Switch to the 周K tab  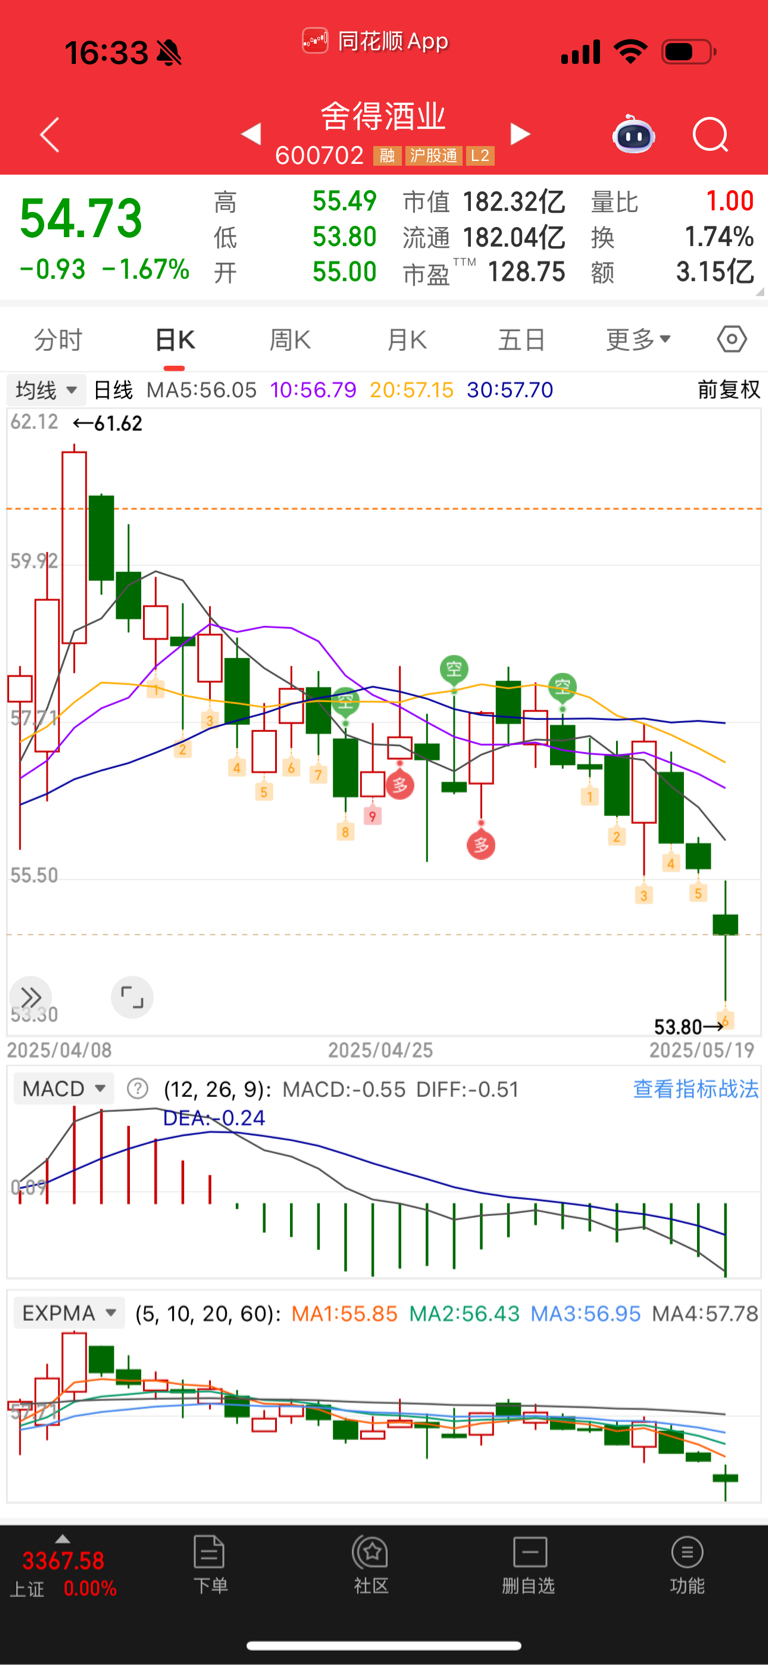pyautogui.click(x=290, y=340)
